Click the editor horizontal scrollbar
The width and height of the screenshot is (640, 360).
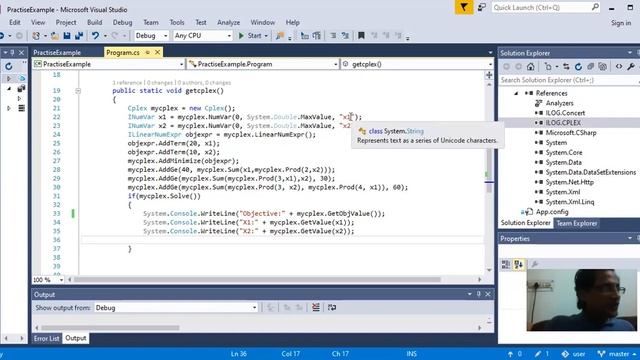[x=257, y=280]
